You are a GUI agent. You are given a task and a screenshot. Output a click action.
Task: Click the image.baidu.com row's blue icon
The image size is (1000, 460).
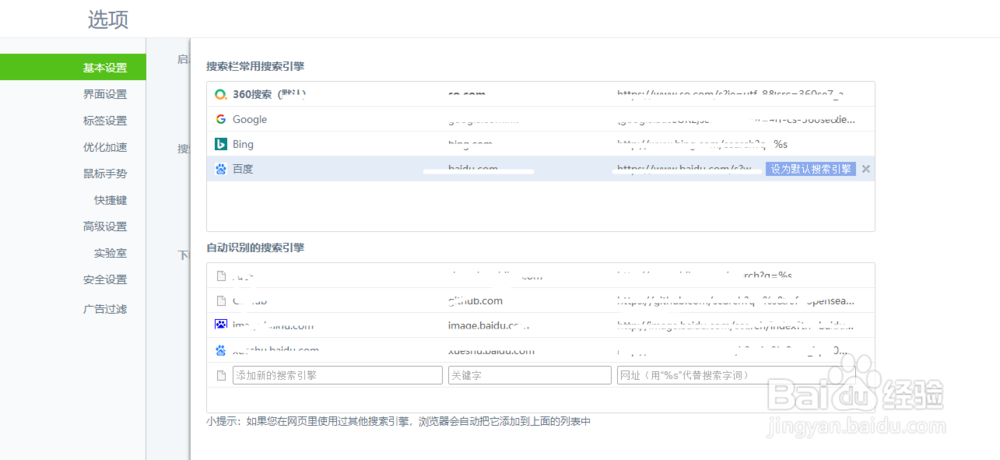pyautogui.click(x=221, y=325)
